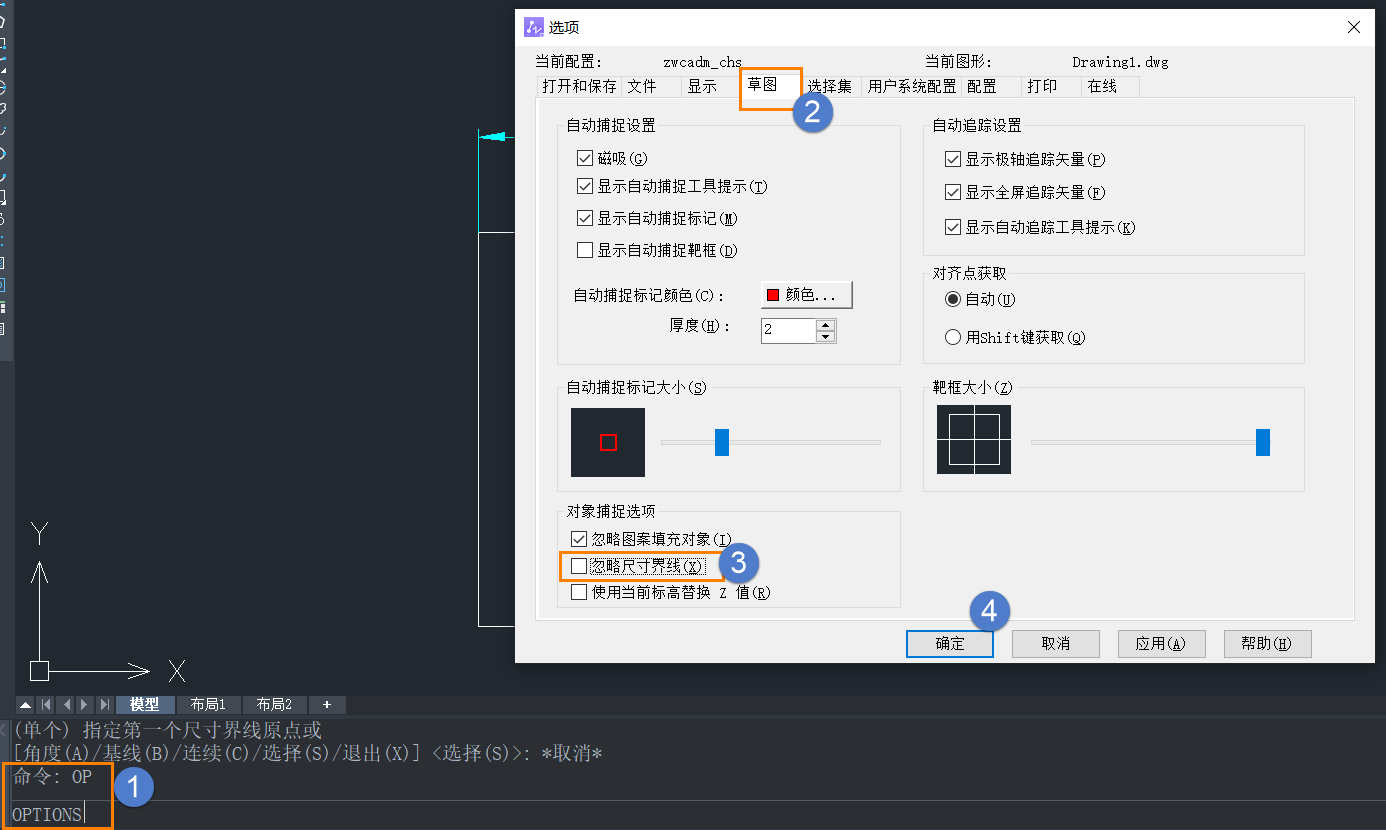This screenshot has width=1386, height=830.
Task: Switch to the 布局1 layout tab
Action: pyautogui.click(x=208, y=705)
